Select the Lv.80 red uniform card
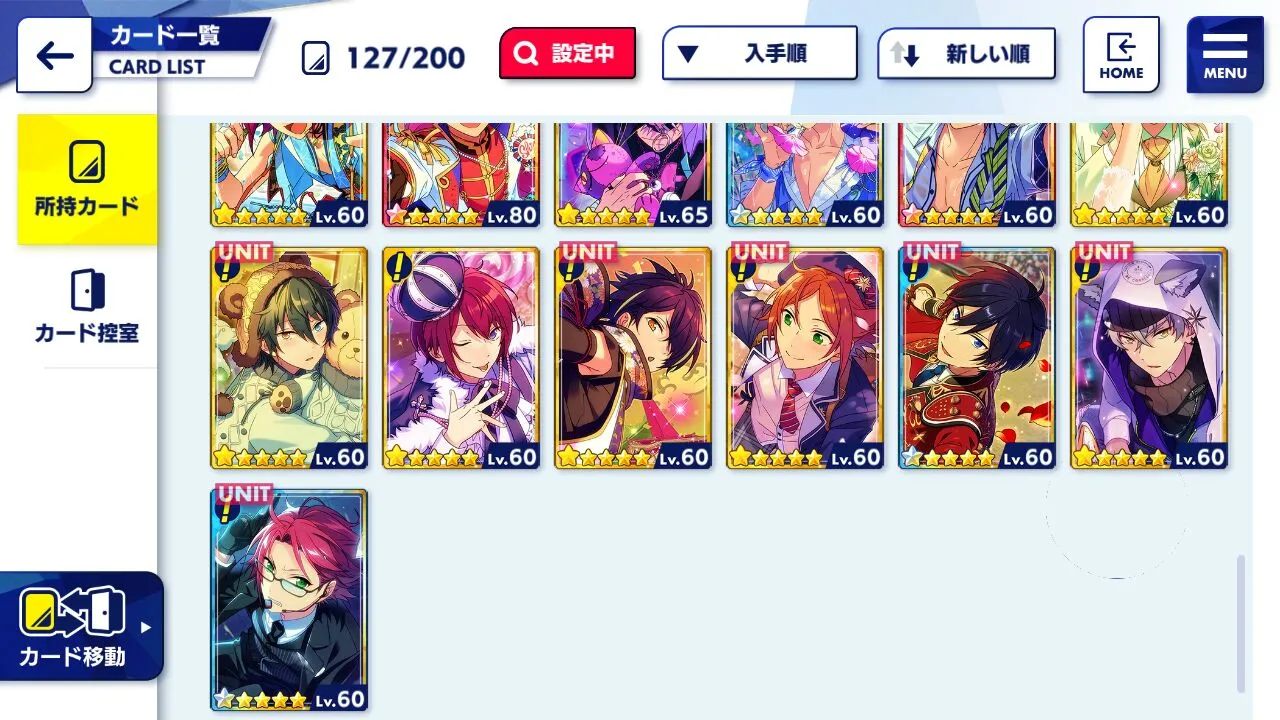The height and width of the screenshot is (720, 1280). 460,174
